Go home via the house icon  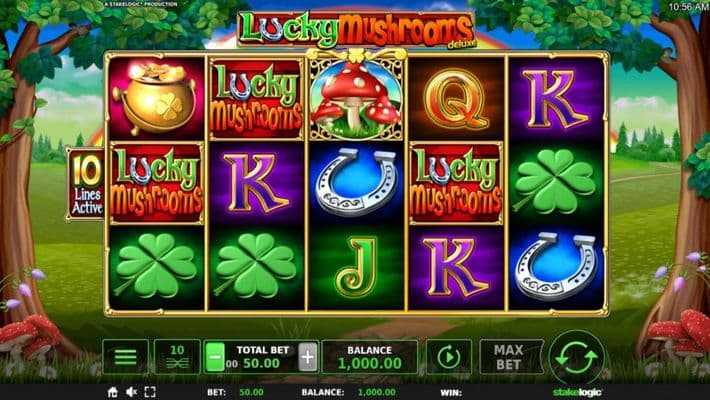tap(113, 392)
